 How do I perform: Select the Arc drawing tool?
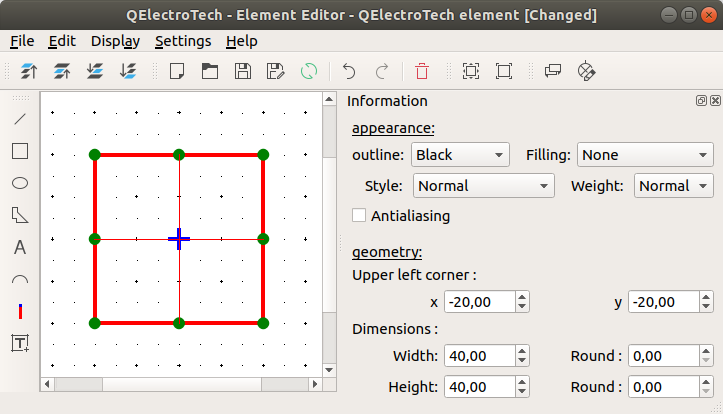point(20,279)
